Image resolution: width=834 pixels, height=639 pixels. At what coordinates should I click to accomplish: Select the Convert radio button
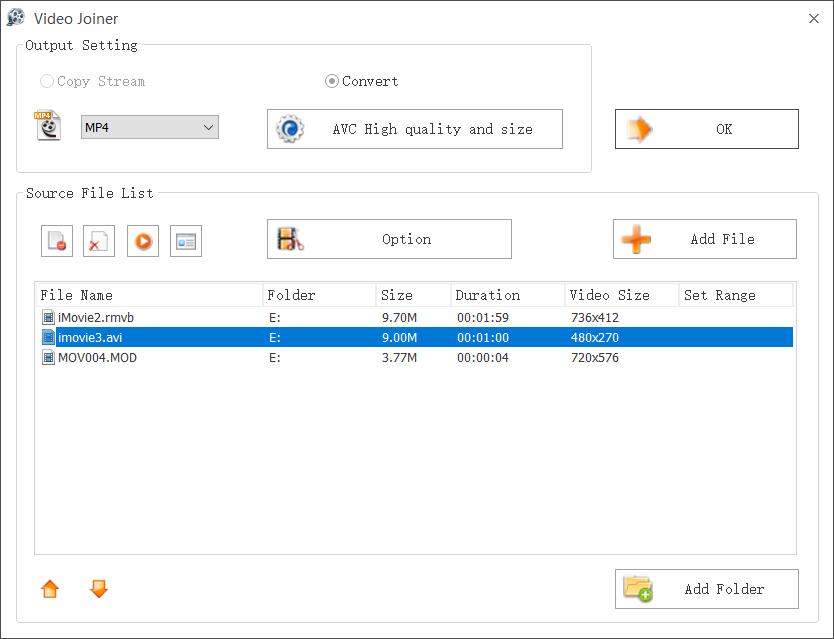[x=332, y=82]
